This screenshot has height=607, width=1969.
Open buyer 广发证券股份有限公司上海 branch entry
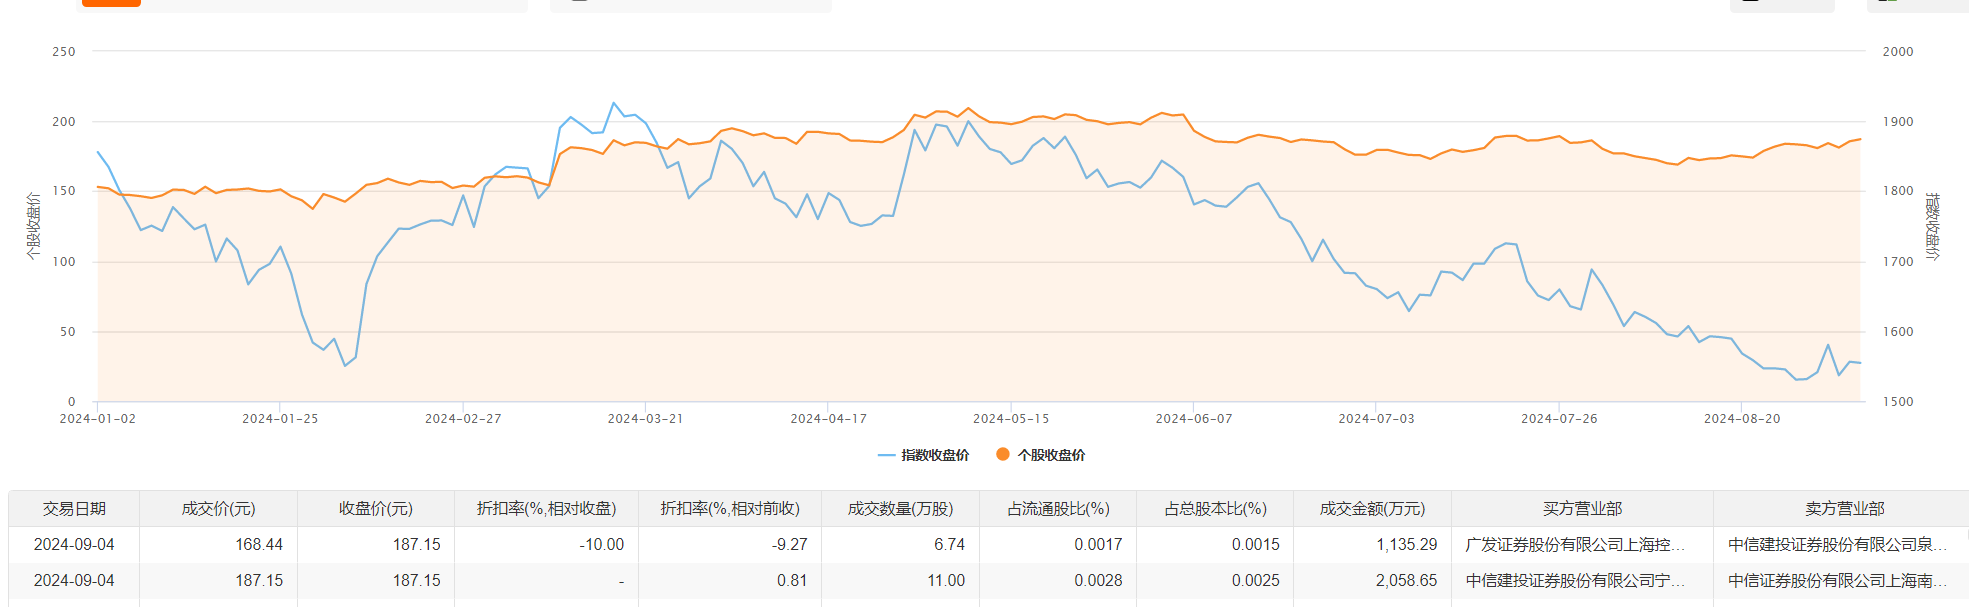click(1575, 545)
